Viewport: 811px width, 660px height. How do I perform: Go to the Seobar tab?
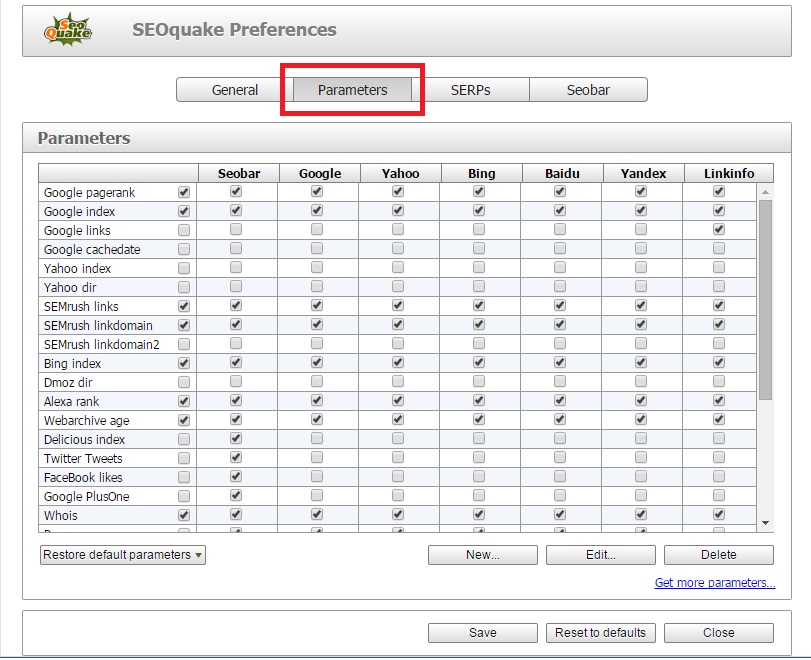coord(588,90)
